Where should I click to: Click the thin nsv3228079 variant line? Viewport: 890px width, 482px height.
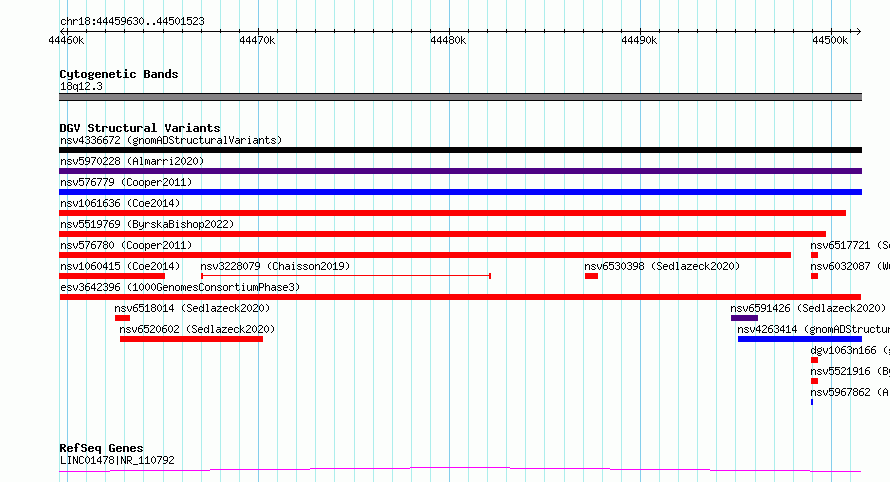coord(346,276)
